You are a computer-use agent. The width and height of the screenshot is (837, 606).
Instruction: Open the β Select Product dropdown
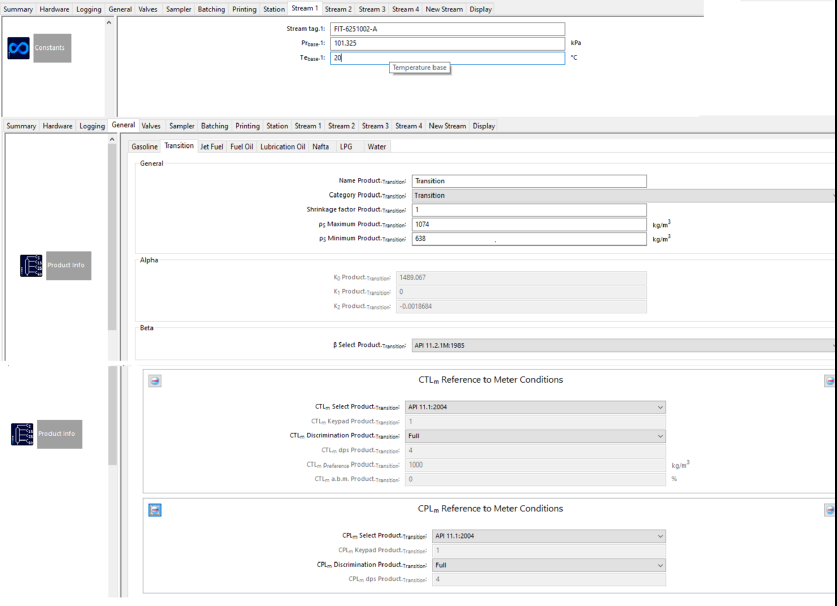click(x=623, y=345)
